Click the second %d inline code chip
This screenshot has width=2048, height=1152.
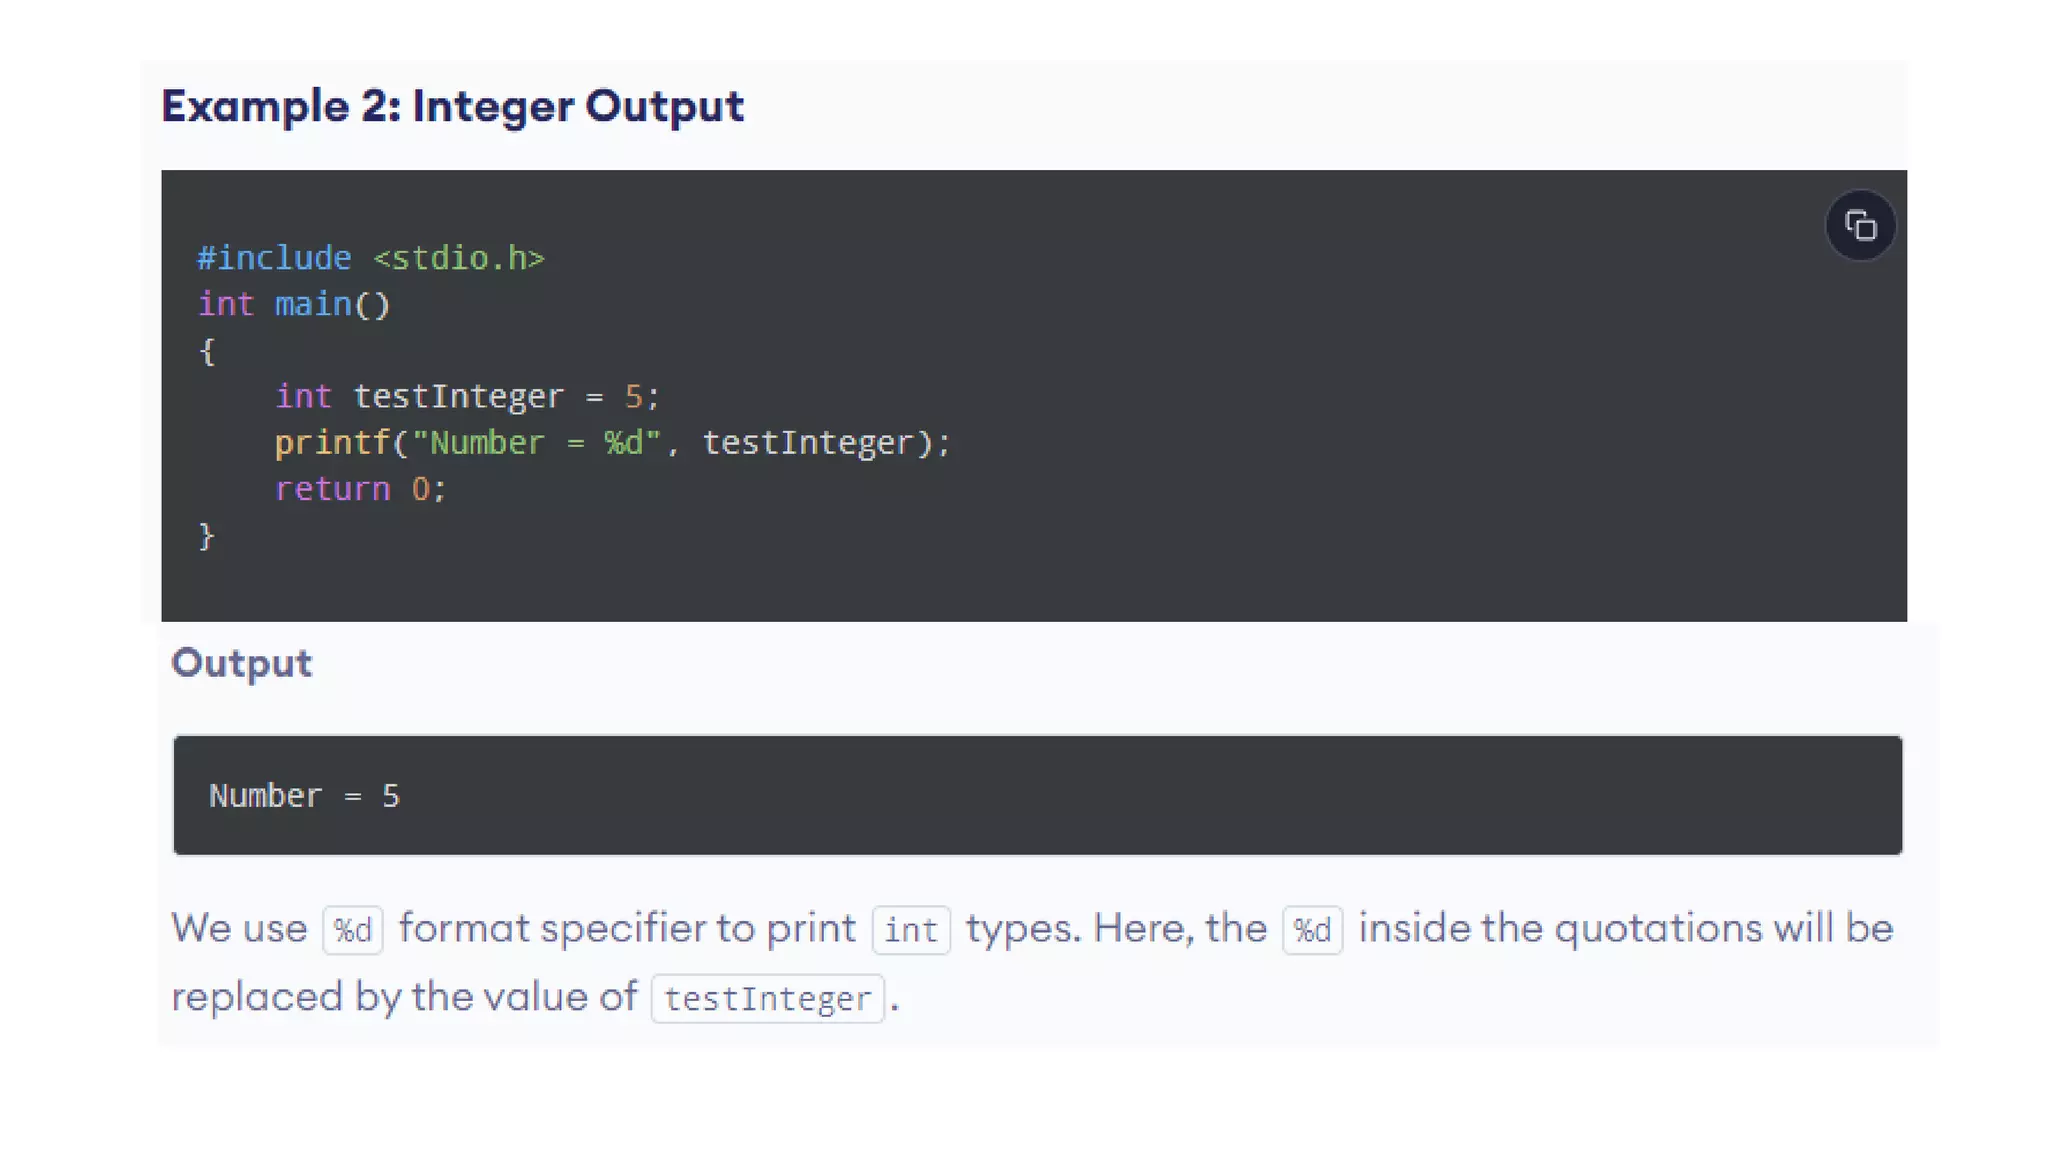1312,930
